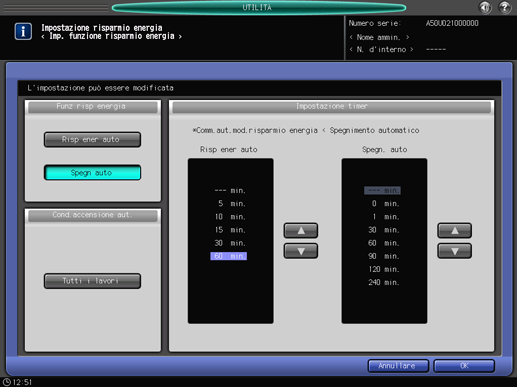Click the Tutti i lavori button
The image size is (517, 387).
pos(92,281)
